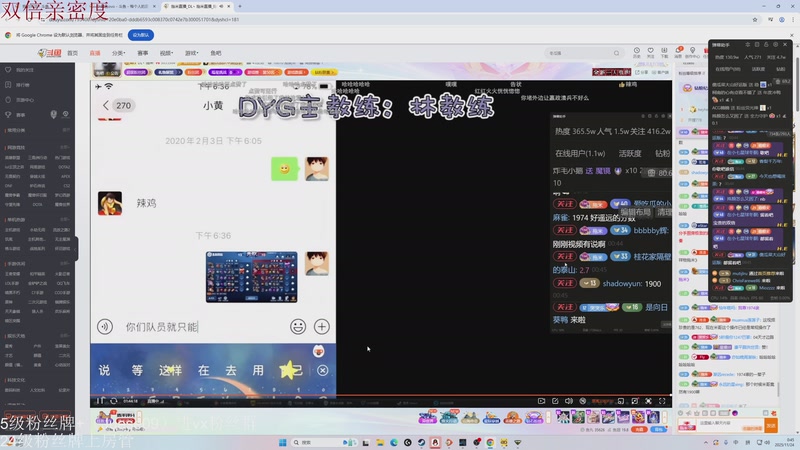
Task: Open Chrome from the taskbar
Action: click(x=490, y=442)
